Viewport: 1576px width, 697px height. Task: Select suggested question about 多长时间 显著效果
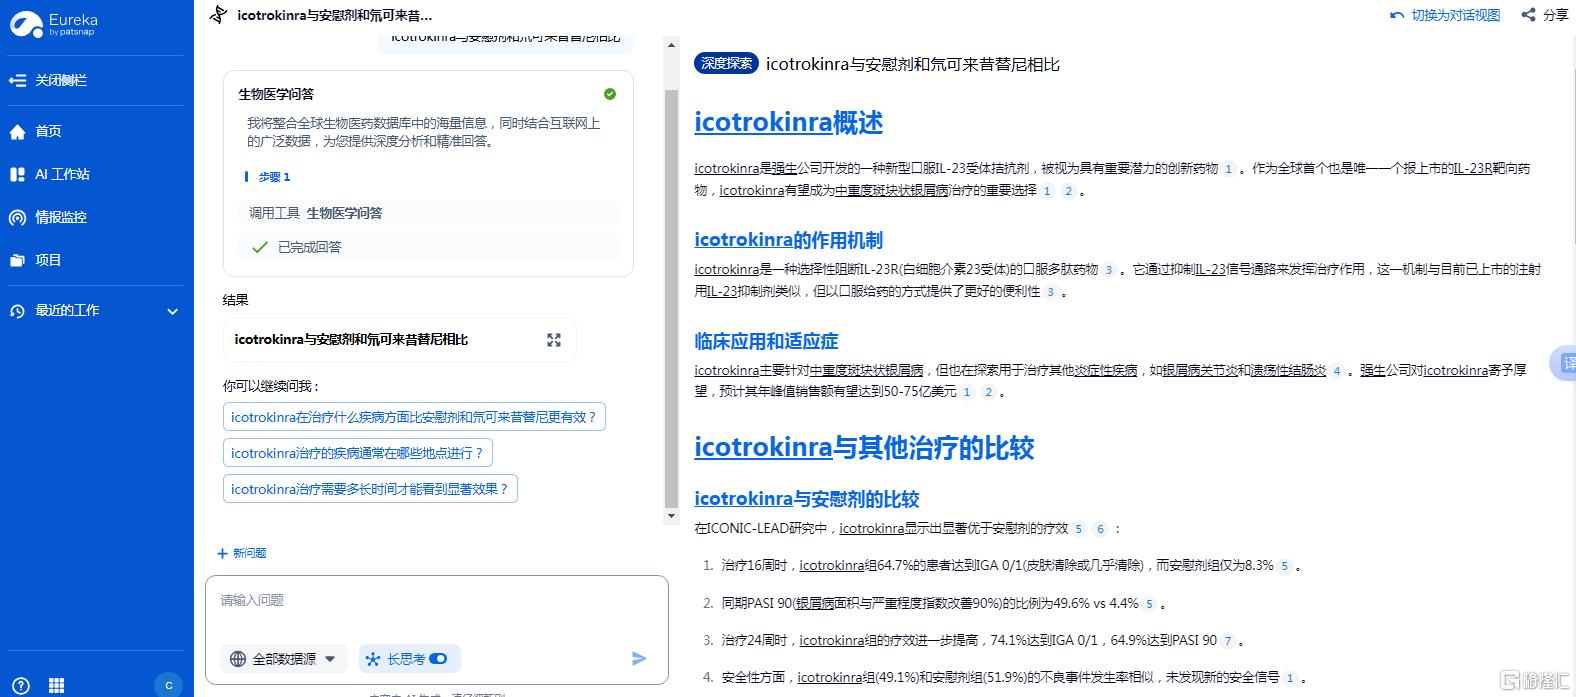pyautogui.click(x=370, y=489)
